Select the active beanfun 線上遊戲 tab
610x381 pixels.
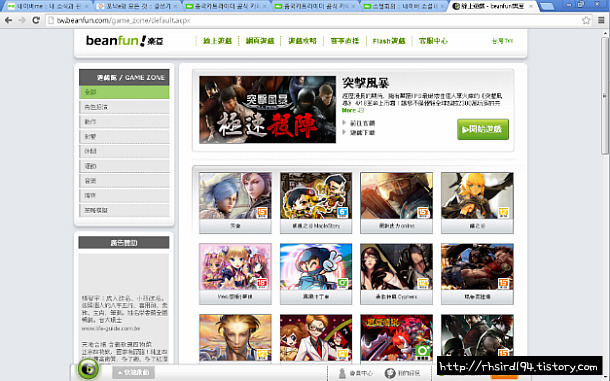click(492, 6)
